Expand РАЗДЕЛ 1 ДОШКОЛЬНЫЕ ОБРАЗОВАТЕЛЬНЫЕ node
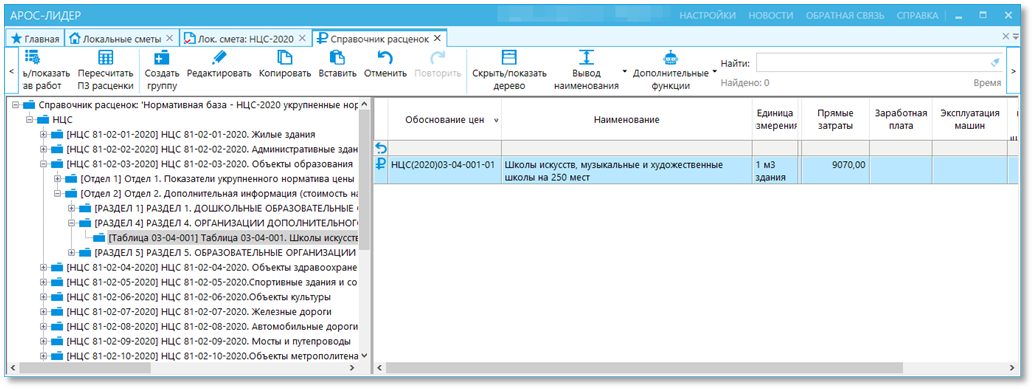Viewport: 1034px width, 390px height. (x=71, y=208)
